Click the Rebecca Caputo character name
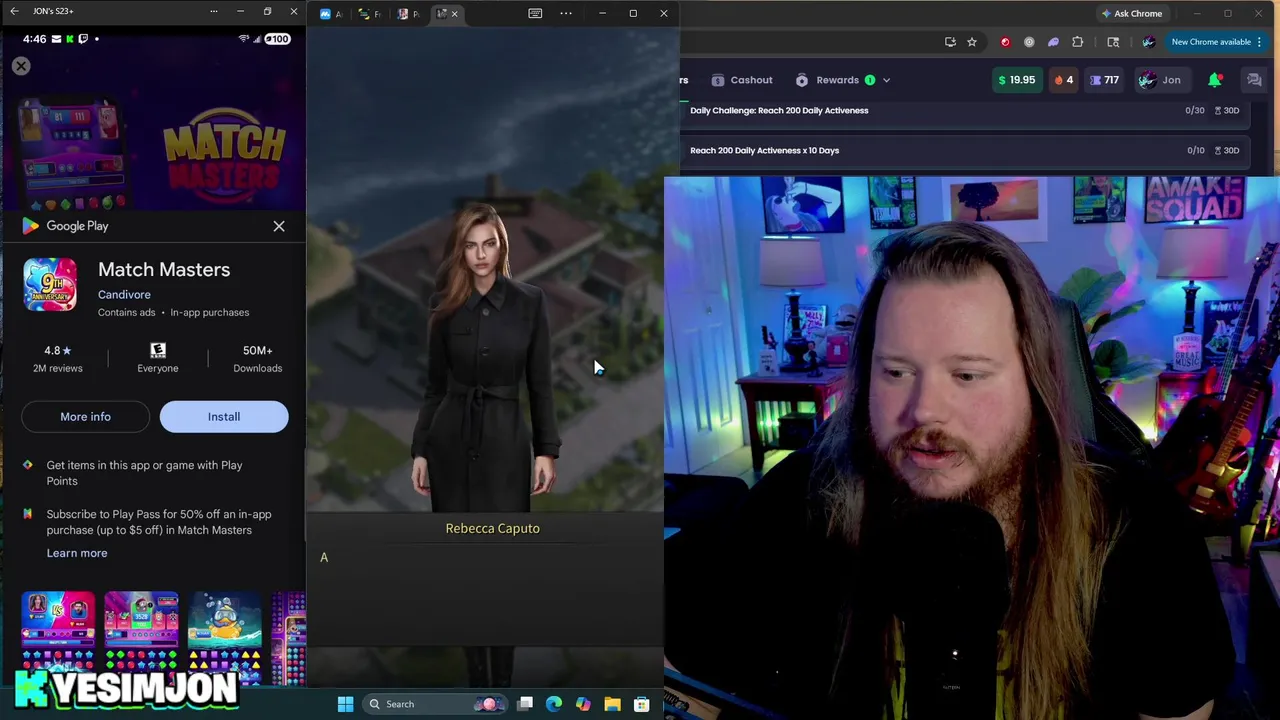The height and width of the screenshot is (720, 1280). click(492, 528)
